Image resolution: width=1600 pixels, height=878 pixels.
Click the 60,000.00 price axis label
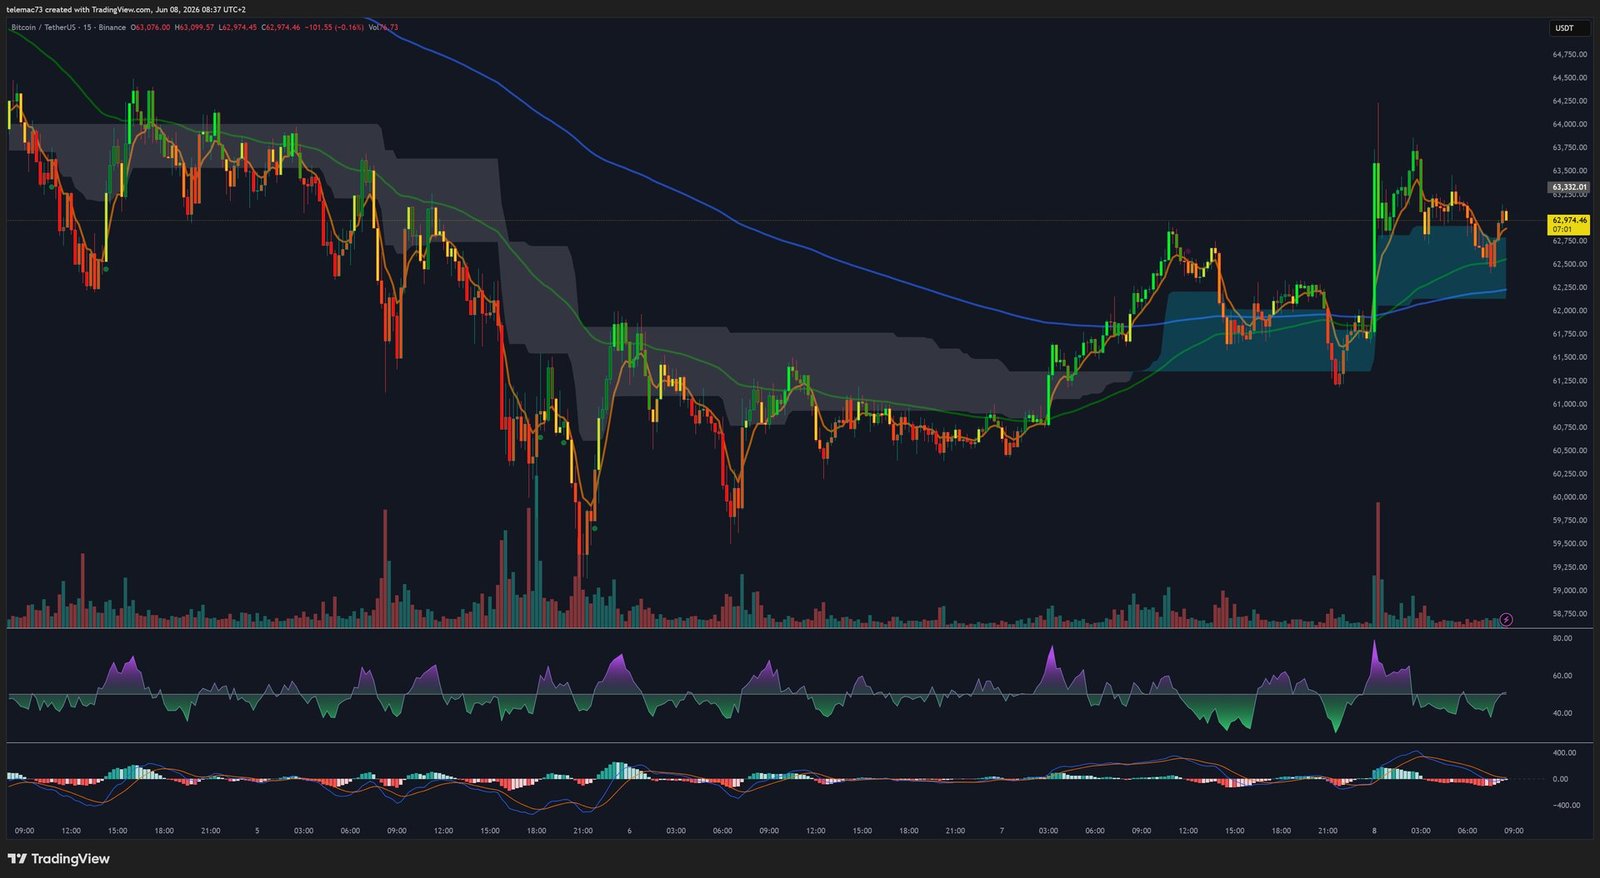click(x=1569, y=497)
